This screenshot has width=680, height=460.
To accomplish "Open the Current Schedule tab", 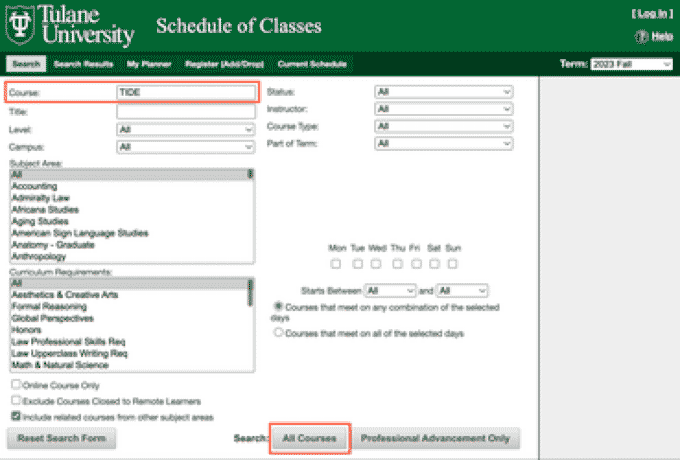I will (x=312, y=64).
